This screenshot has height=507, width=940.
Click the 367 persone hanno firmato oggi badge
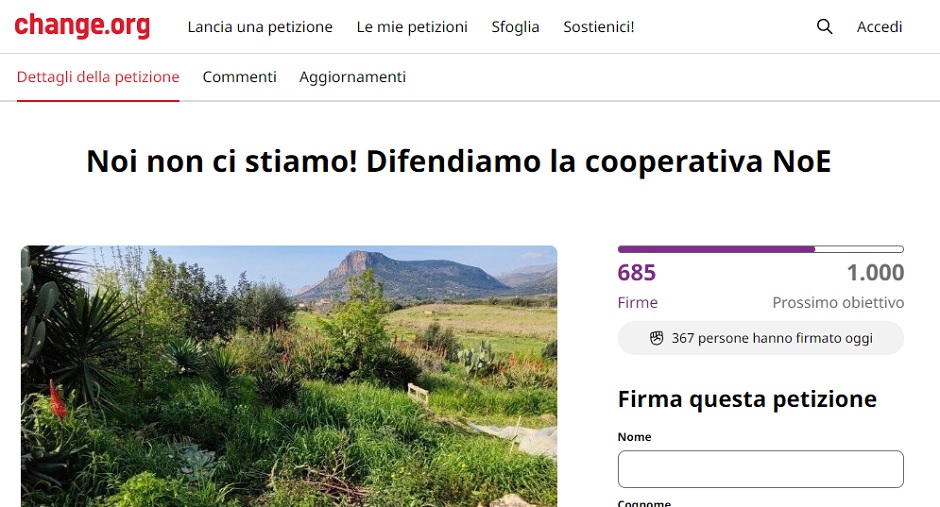761,338
